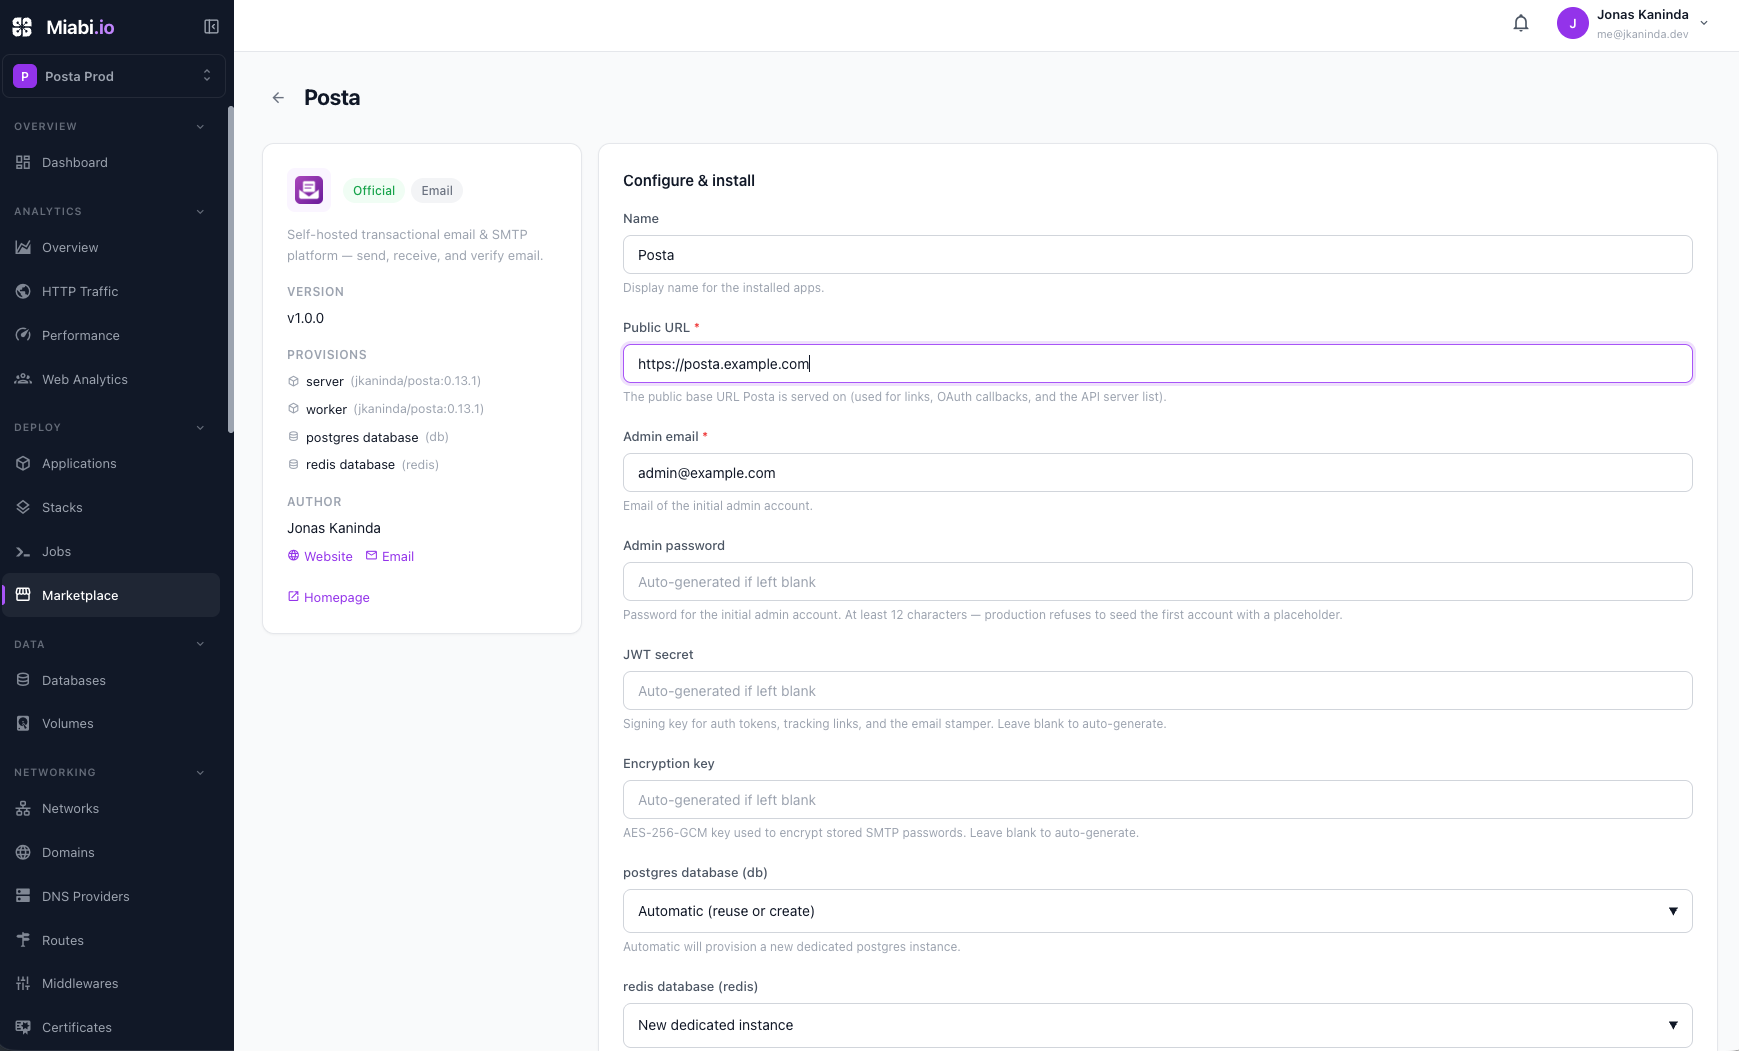Collapse the Analytics sidebar section
The width and height of the screenshot is (1739, 1051).
tap(200, 212)
